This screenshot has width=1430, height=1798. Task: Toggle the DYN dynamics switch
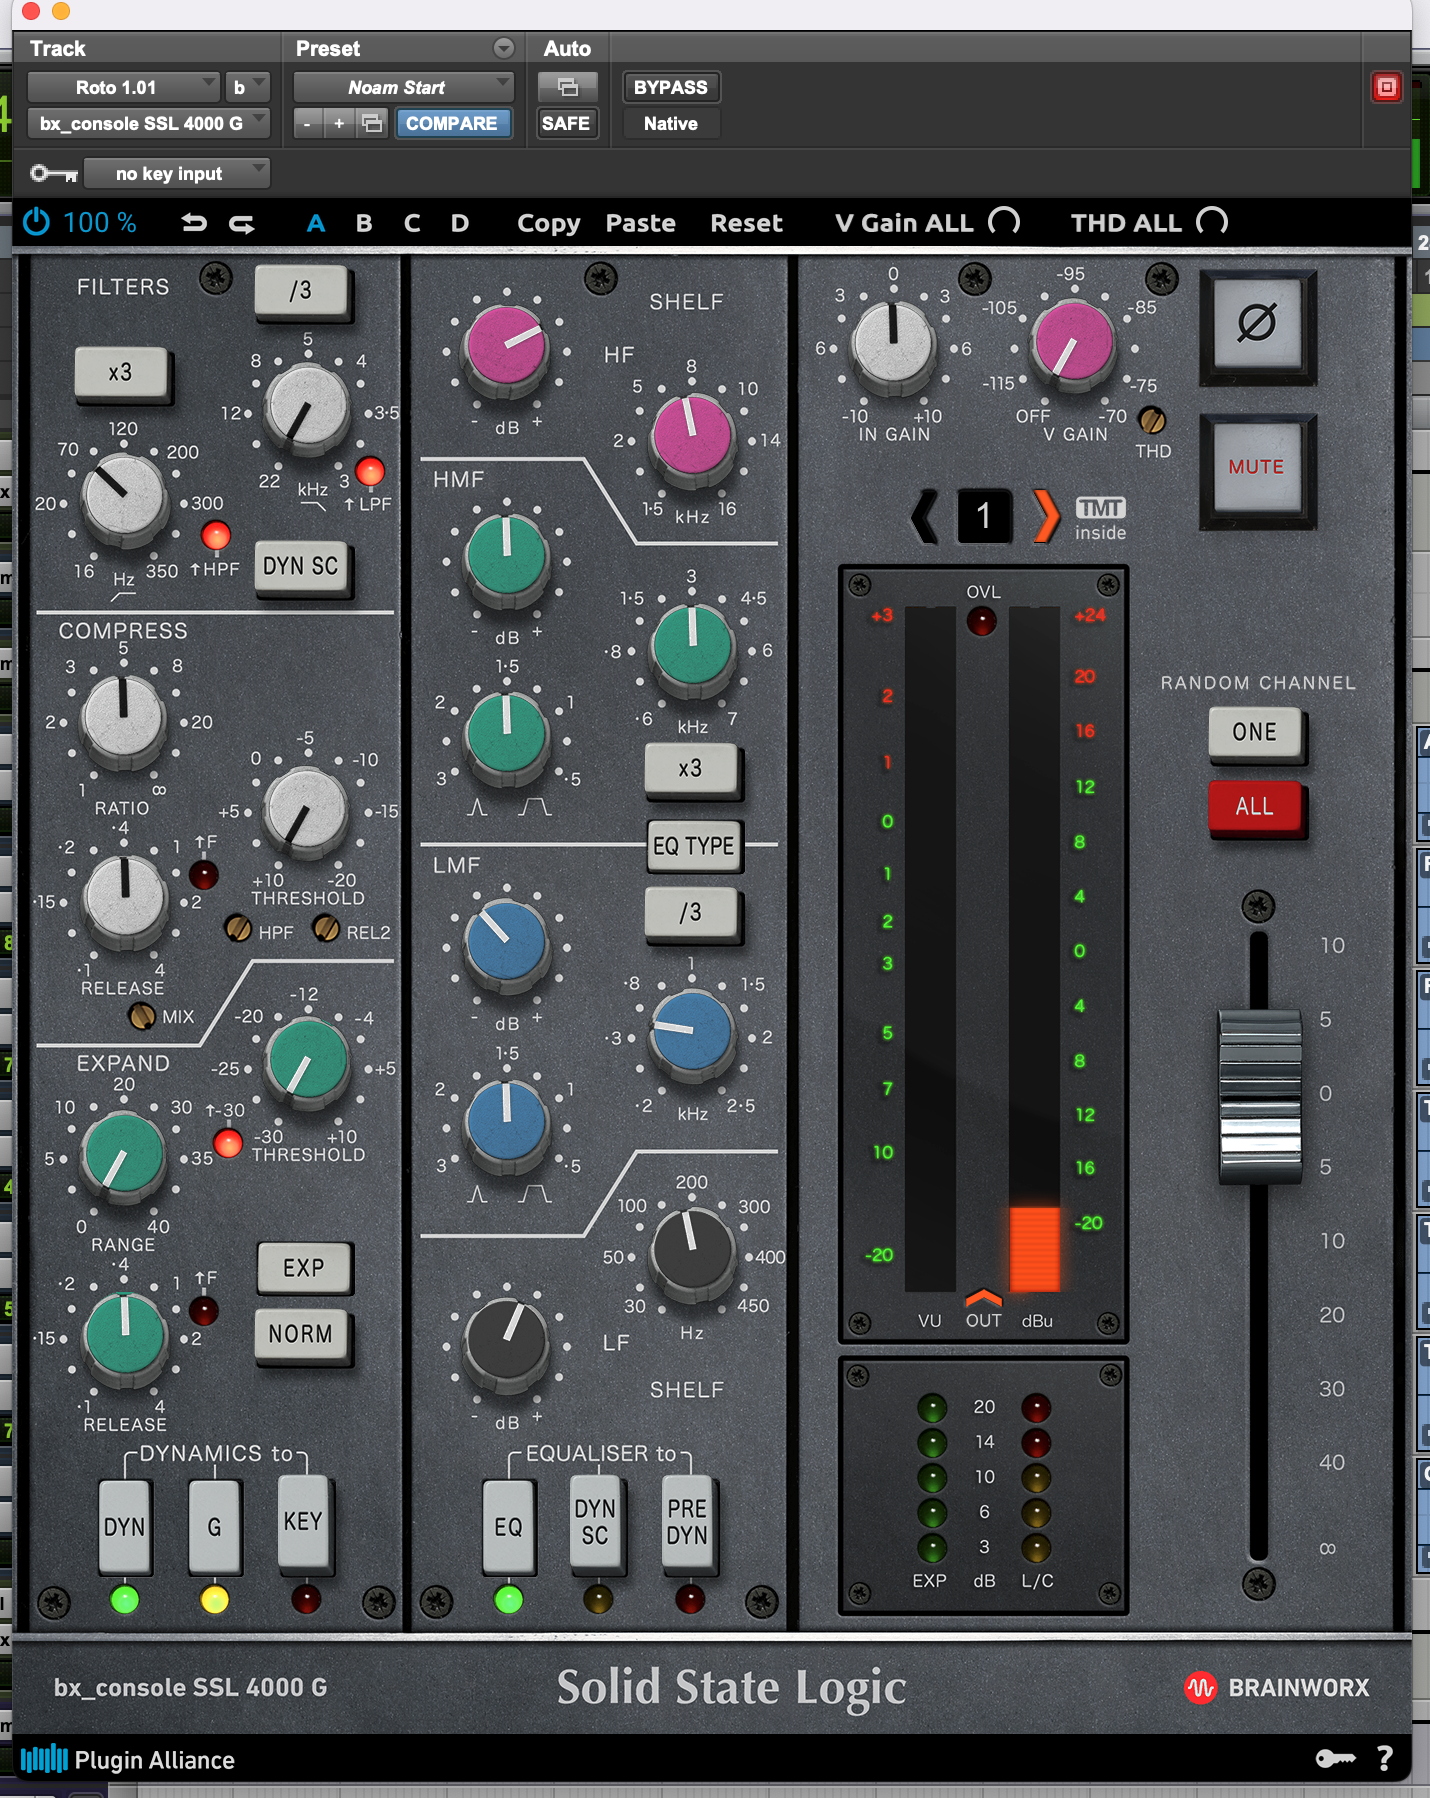(124, 1526)
